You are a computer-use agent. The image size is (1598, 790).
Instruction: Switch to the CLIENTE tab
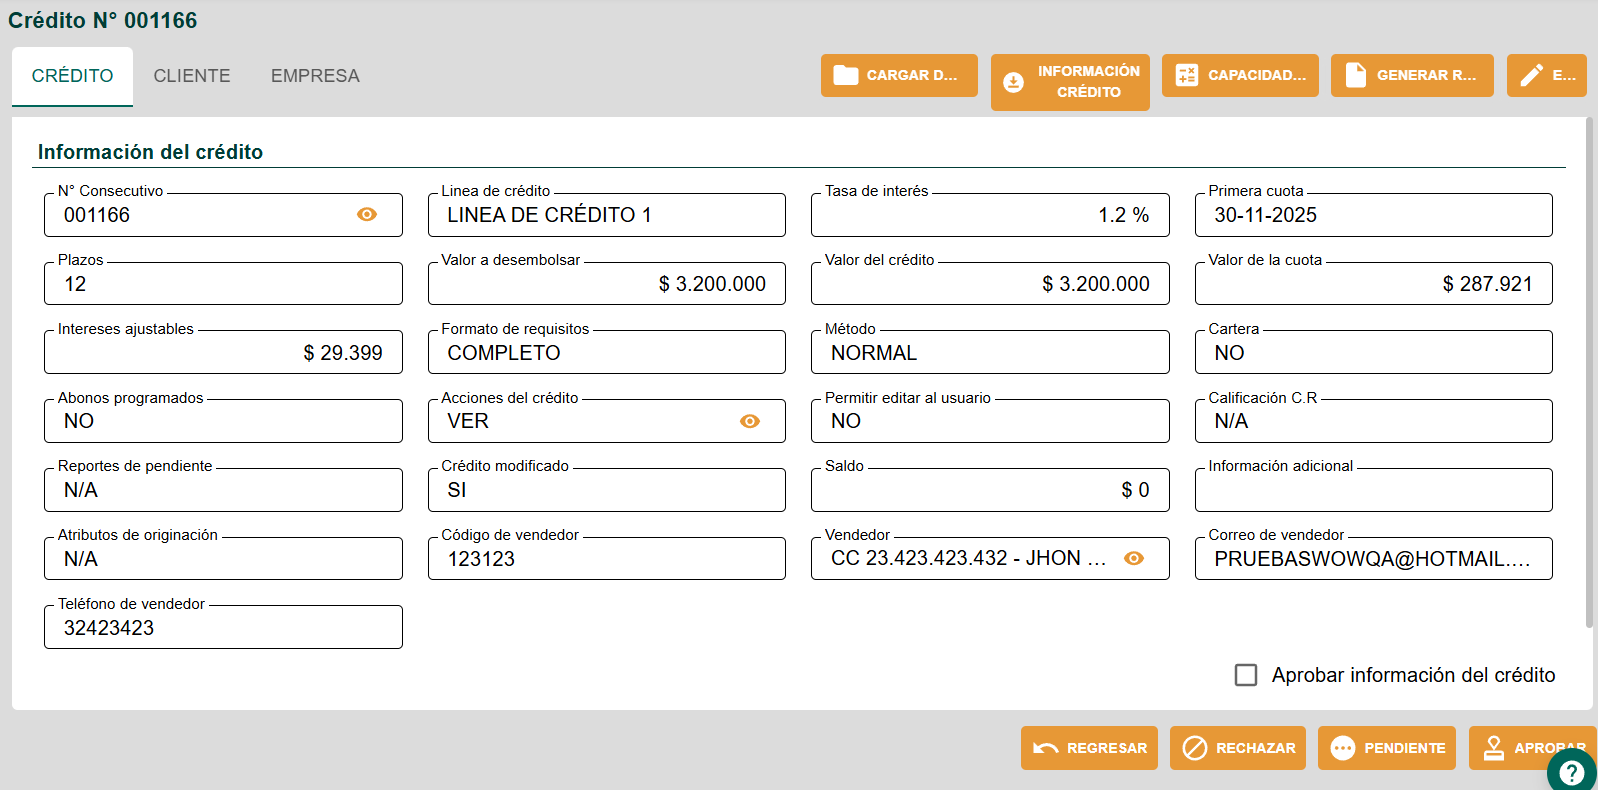(x=192, y=76)
